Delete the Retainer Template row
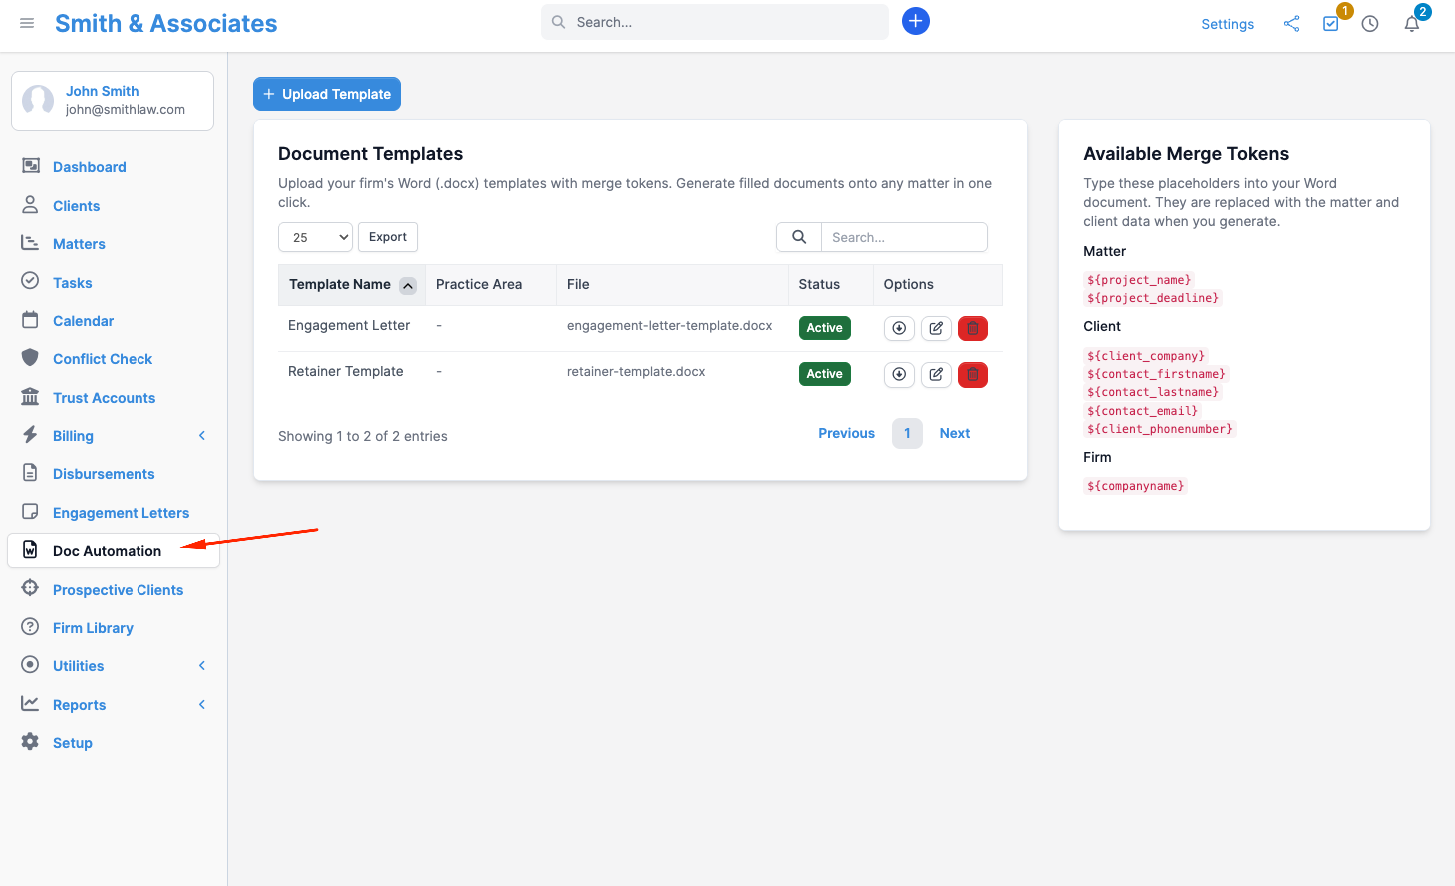1455x886 pixels. point(973,374)
